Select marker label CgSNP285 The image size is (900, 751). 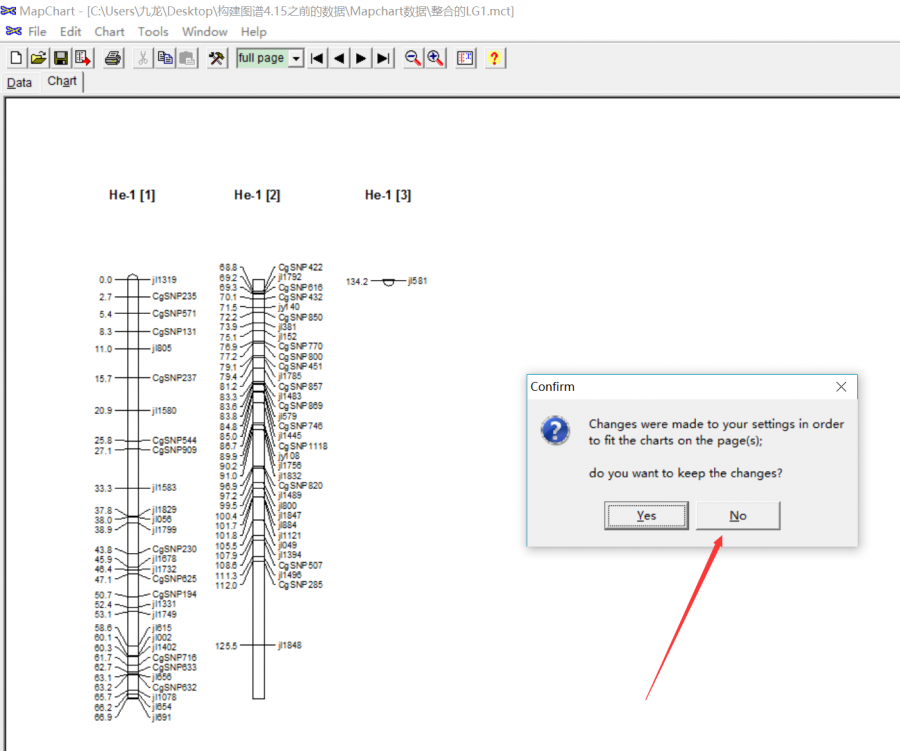[x=301, y=585]
